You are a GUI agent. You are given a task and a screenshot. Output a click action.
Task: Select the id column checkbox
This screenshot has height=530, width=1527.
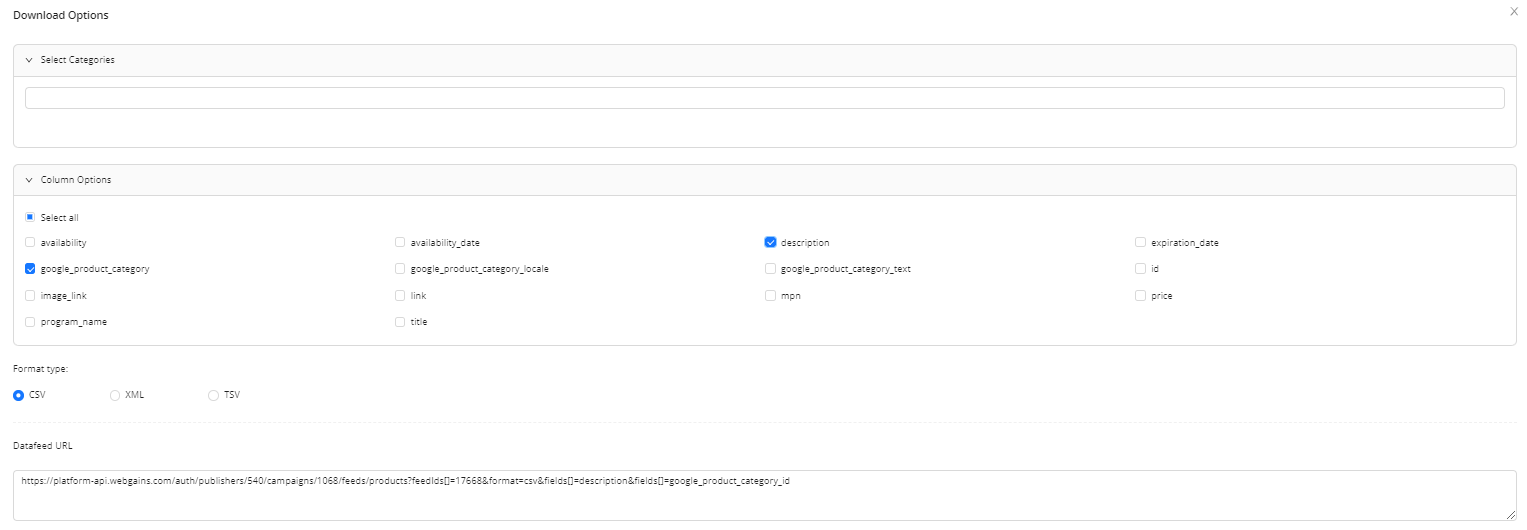click(x=1140, y=269)
